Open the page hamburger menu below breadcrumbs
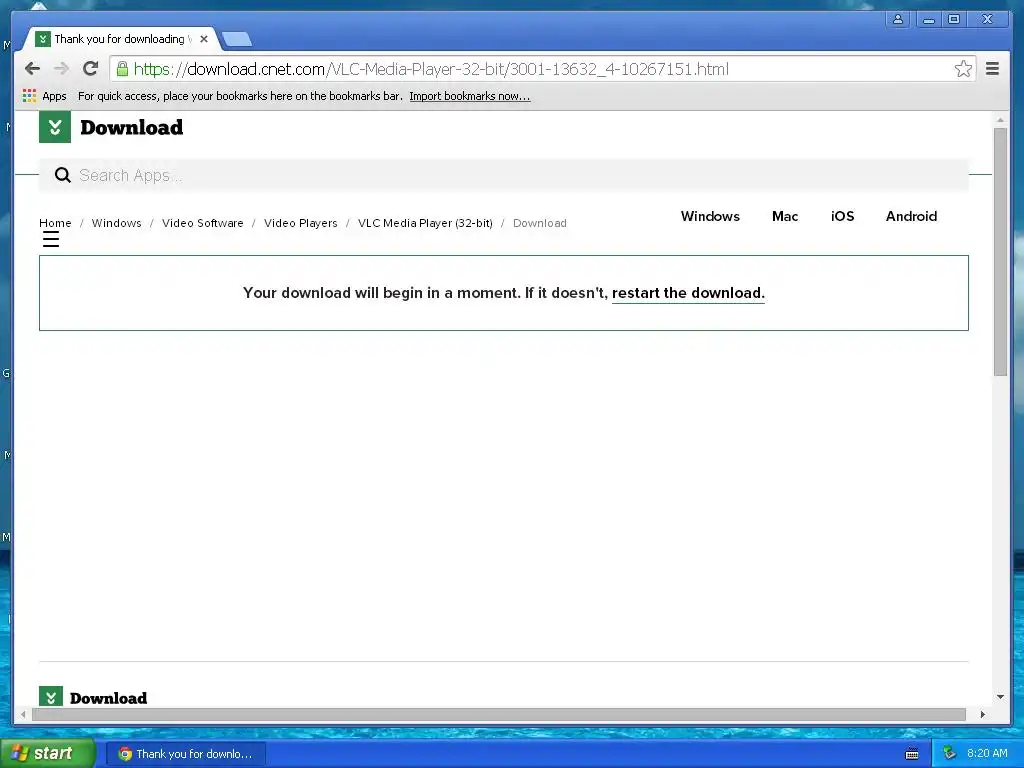 (x=51, y=240)
